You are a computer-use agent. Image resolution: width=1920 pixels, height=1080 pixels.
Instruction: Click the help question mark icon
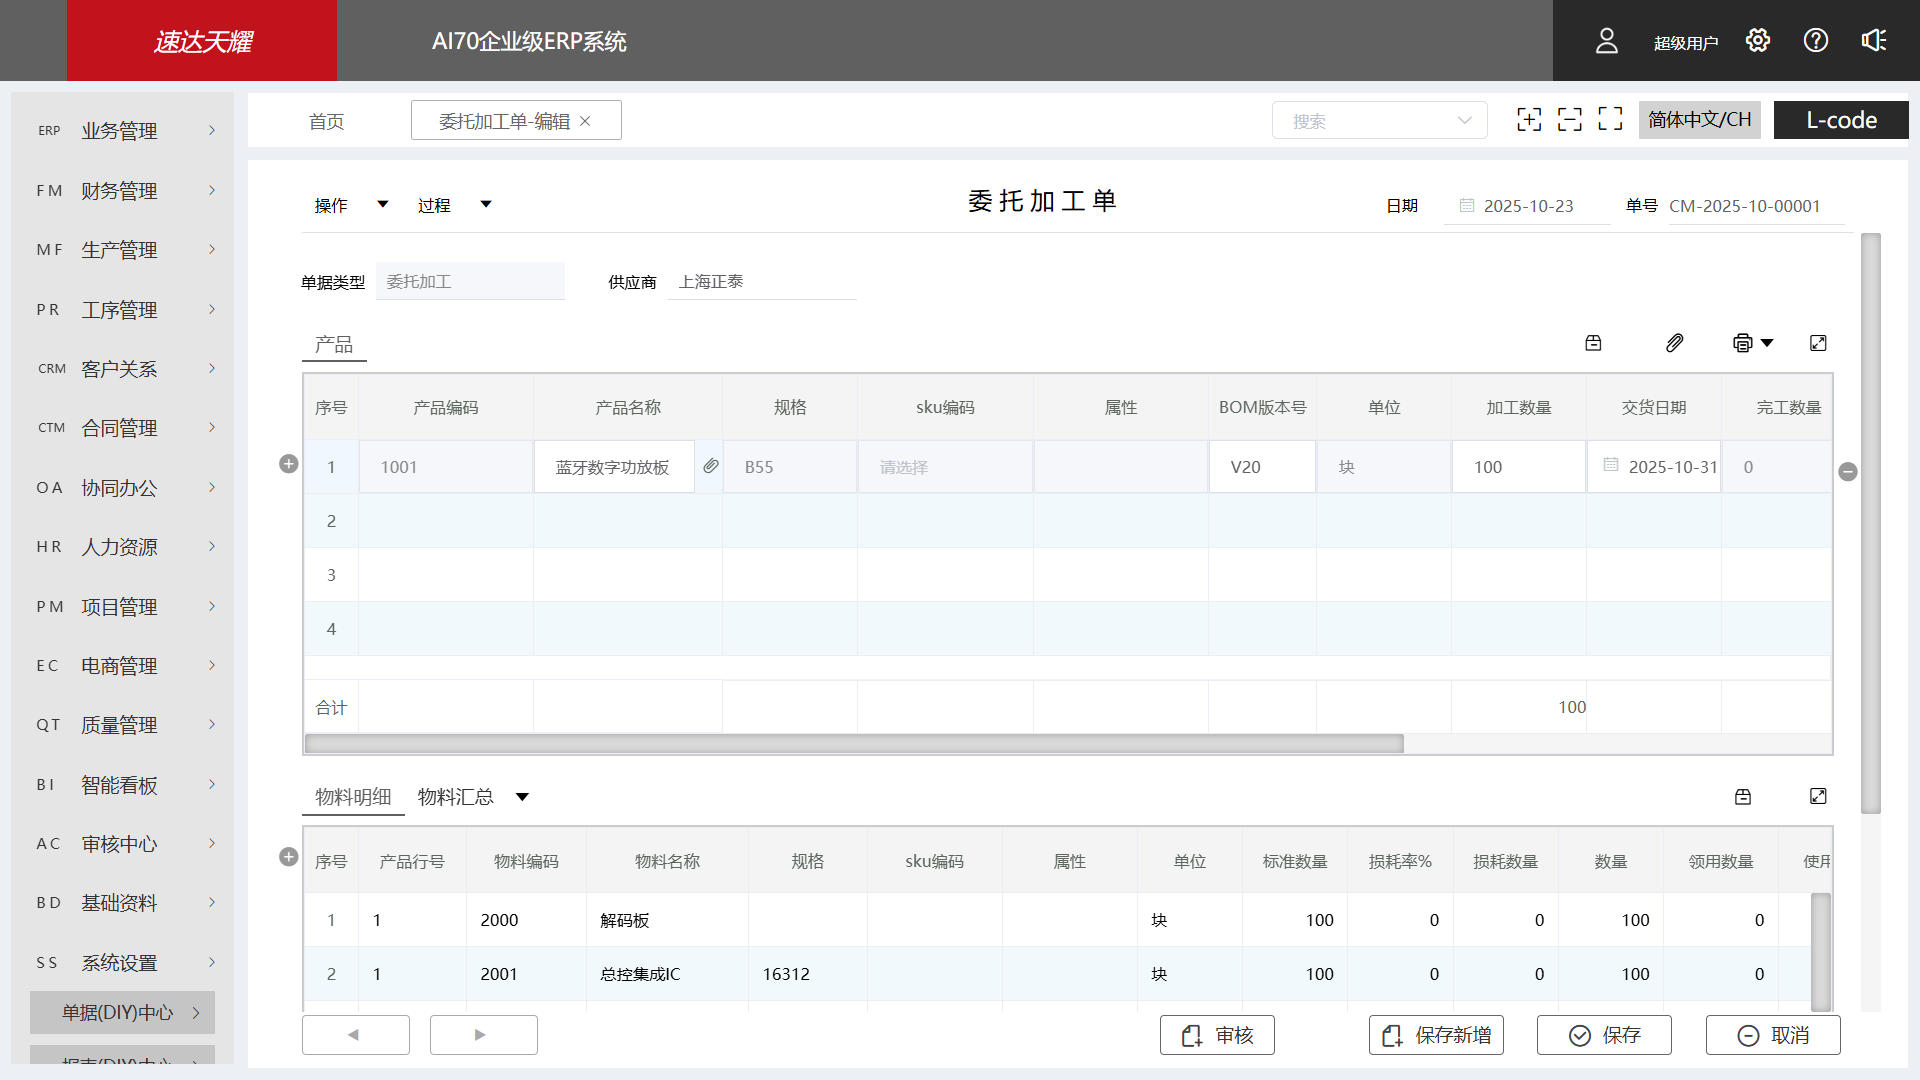point(1815,40)
